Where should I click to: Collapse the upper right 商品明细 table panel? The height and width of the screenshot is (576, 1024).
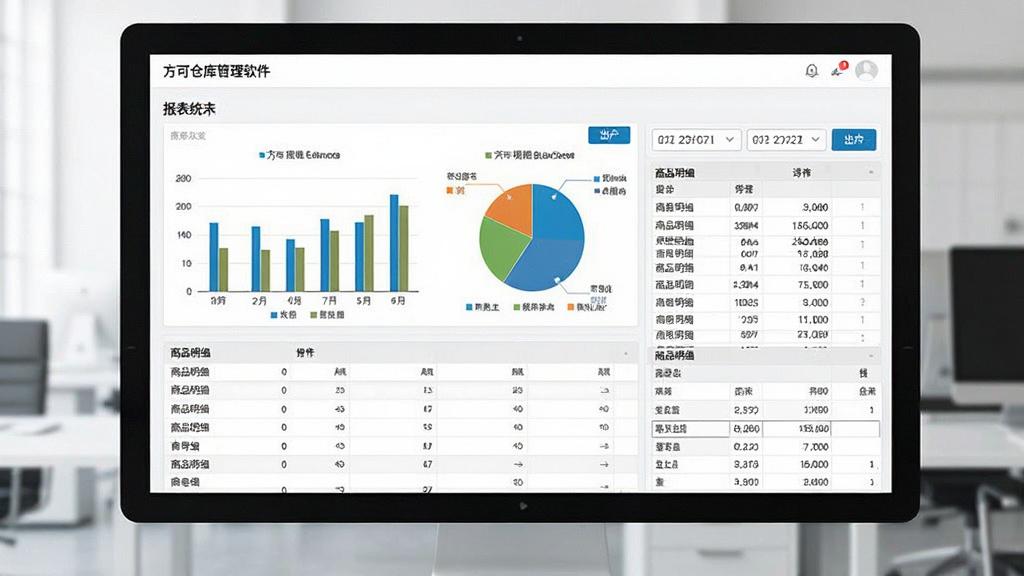[x=871, y=172]
